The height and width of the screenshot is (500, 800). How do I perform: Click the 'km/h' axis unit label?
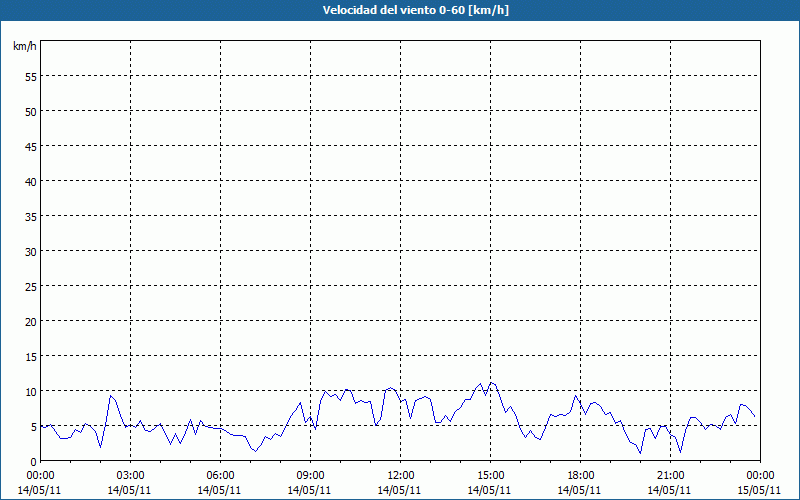(x=25, y=46)
